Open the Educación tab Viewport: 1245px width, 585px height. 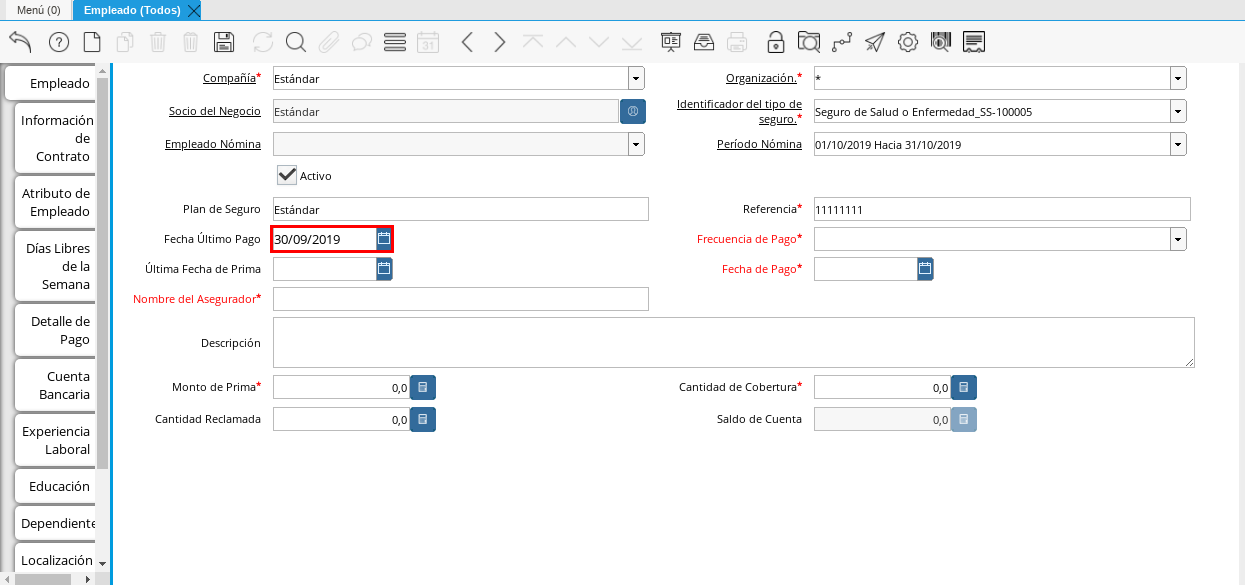click(56, 486)
